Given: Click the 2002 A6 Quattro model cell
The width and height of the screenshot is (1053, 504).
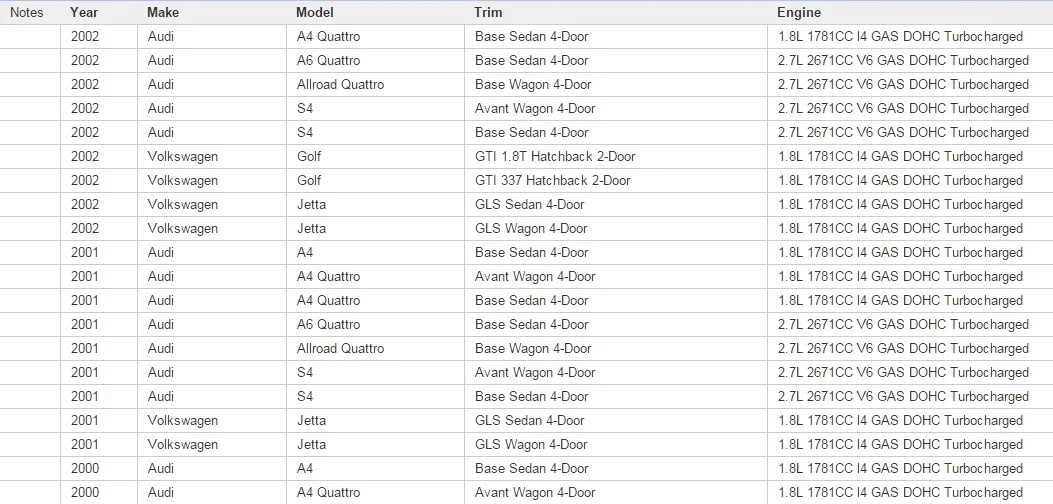Looking at the screenshot, I should point(375,60).
